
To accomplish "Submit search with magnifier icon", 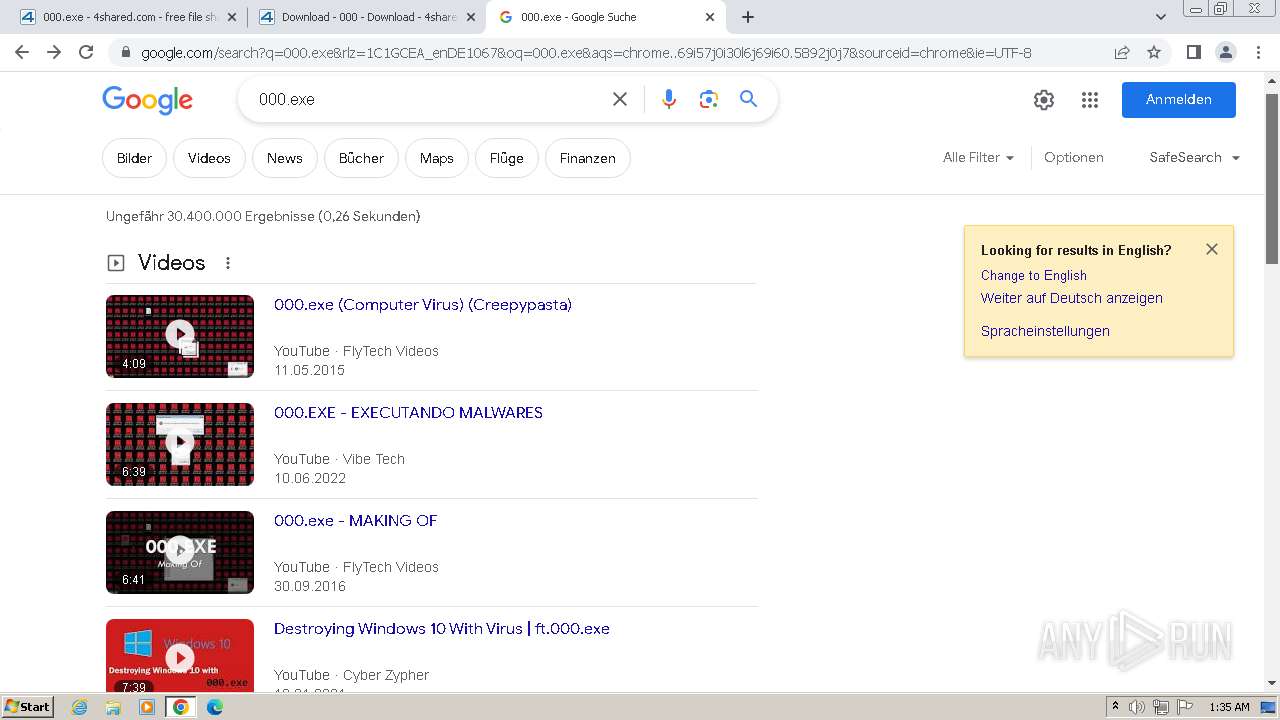I will [748, 99].
